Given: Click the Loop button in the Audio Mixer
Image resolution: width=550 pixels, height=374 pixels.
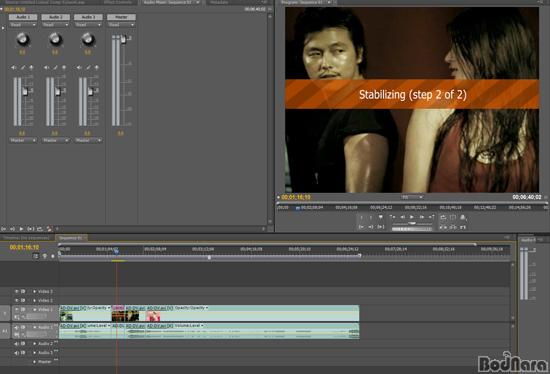Looking at the screenshot, I should [40, 229].
